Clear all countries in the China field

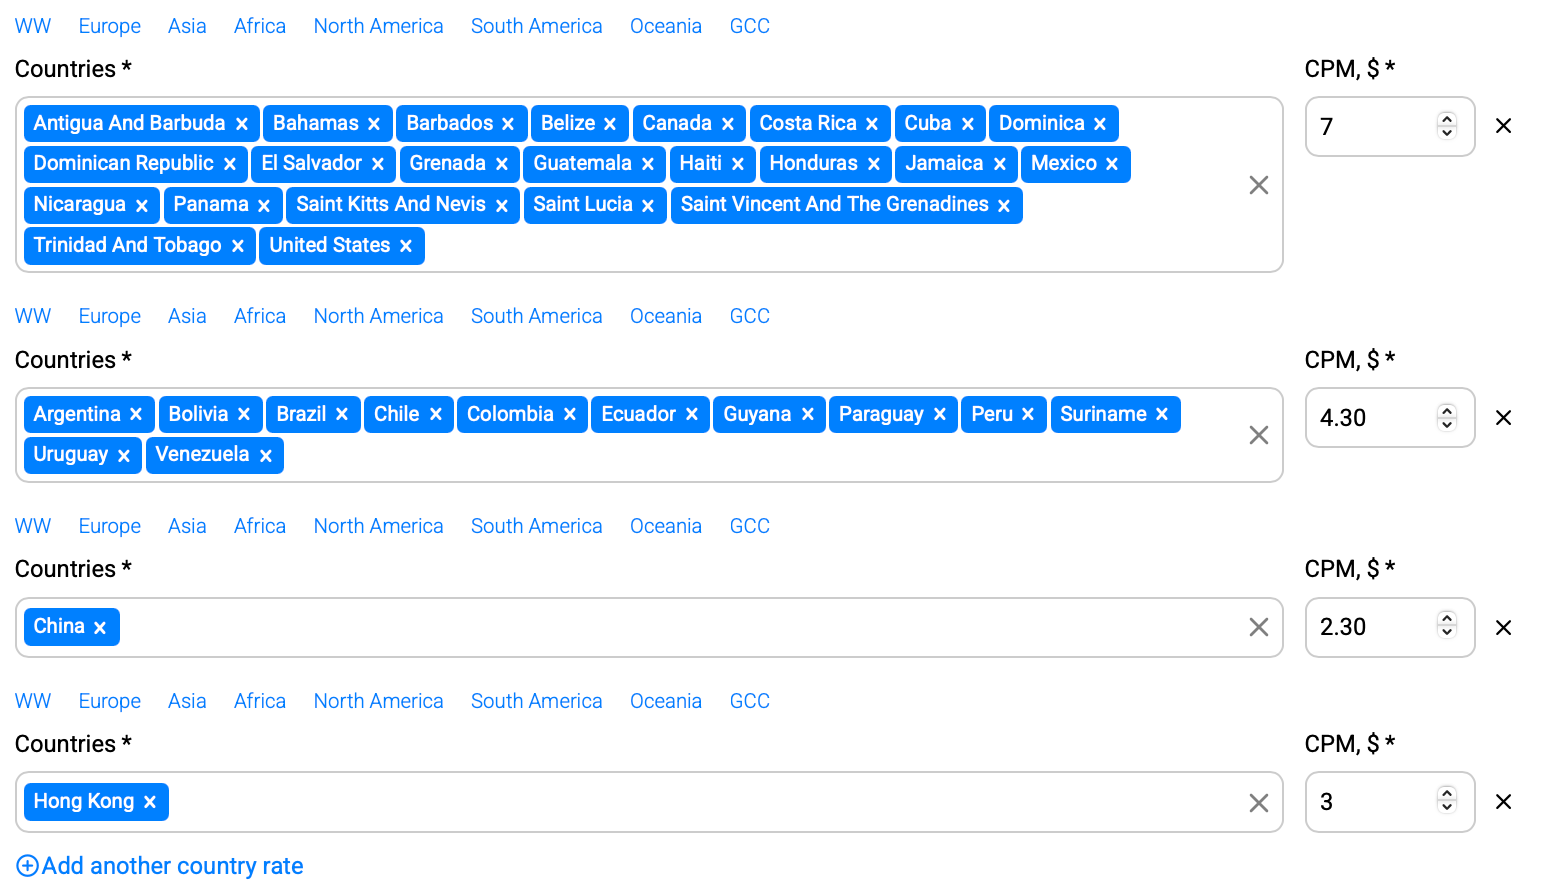(1258, 627)
